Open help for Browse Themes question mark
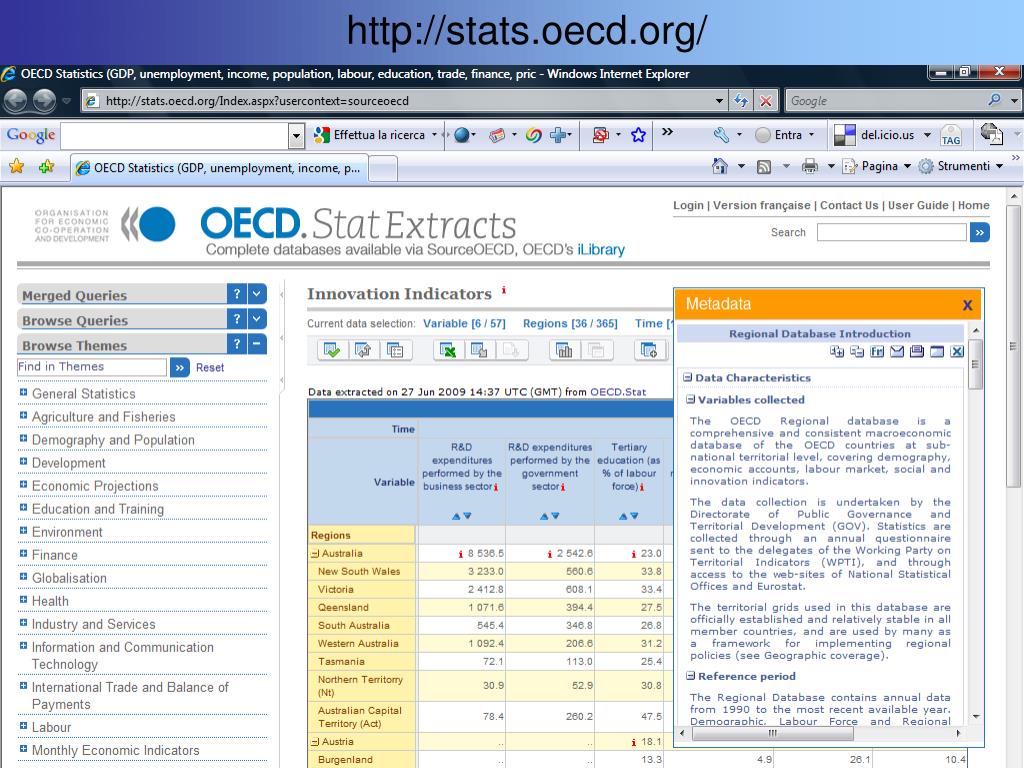Screen dimensions: 1024x768 click(237, 344)
